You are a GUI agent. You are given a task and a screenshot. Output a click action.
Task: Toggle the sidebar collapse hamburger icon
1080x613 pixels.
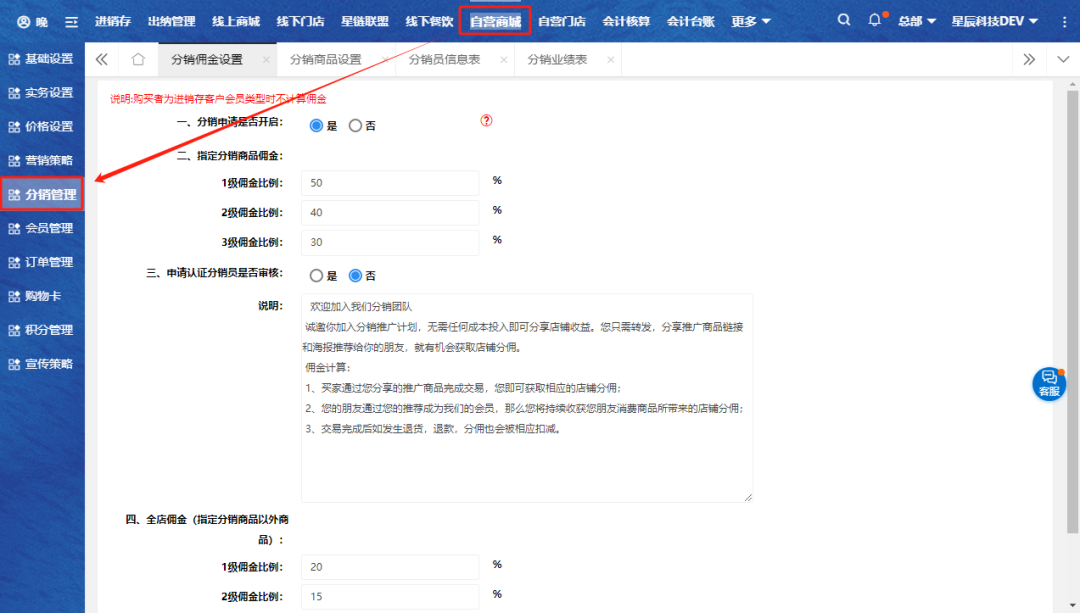point(71,21)
